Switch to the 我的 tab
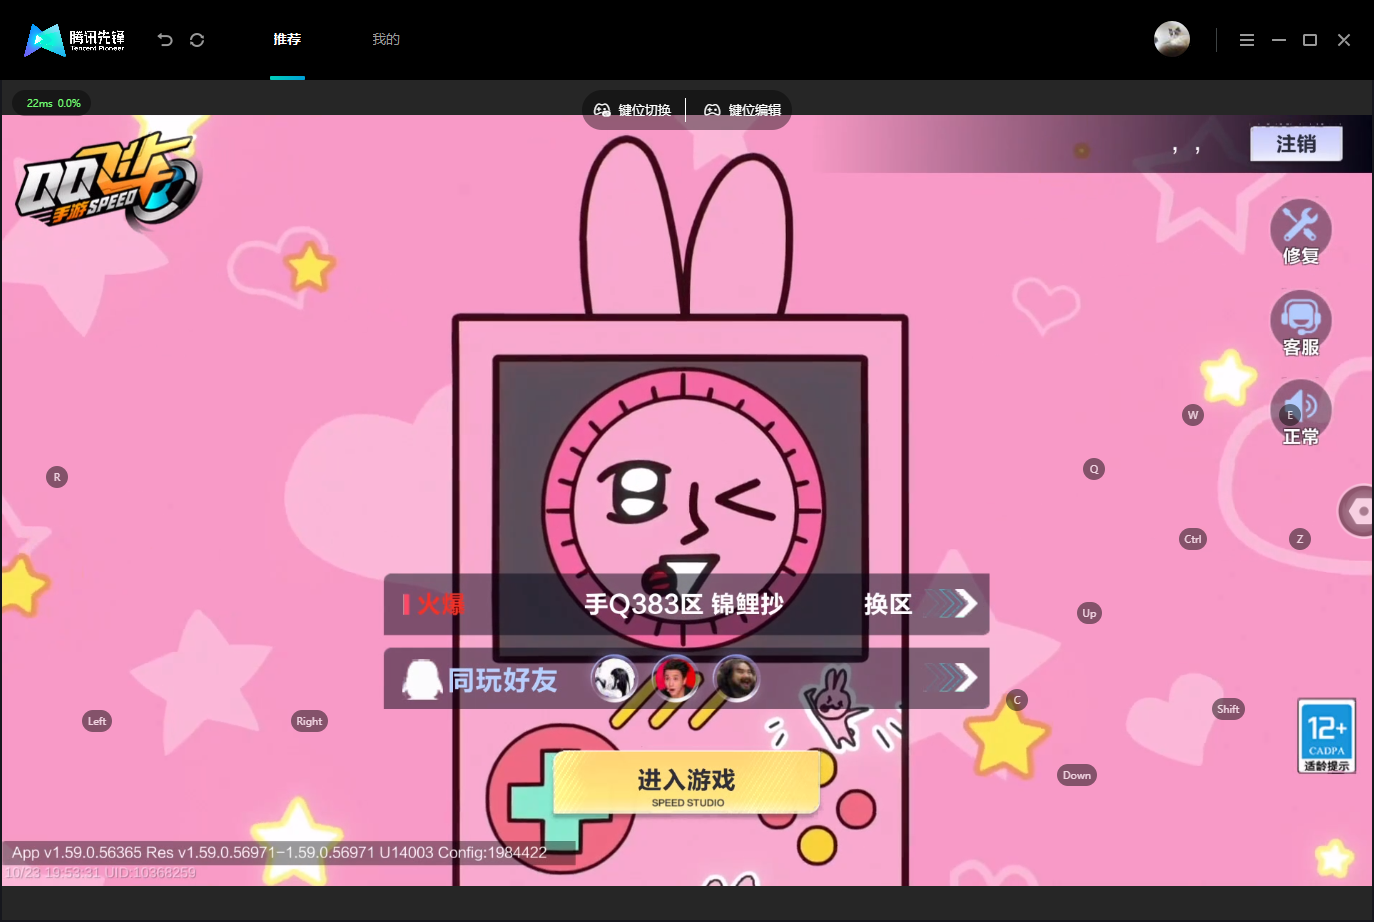The width and height of the screenshot is (1374, 922). 386,39
